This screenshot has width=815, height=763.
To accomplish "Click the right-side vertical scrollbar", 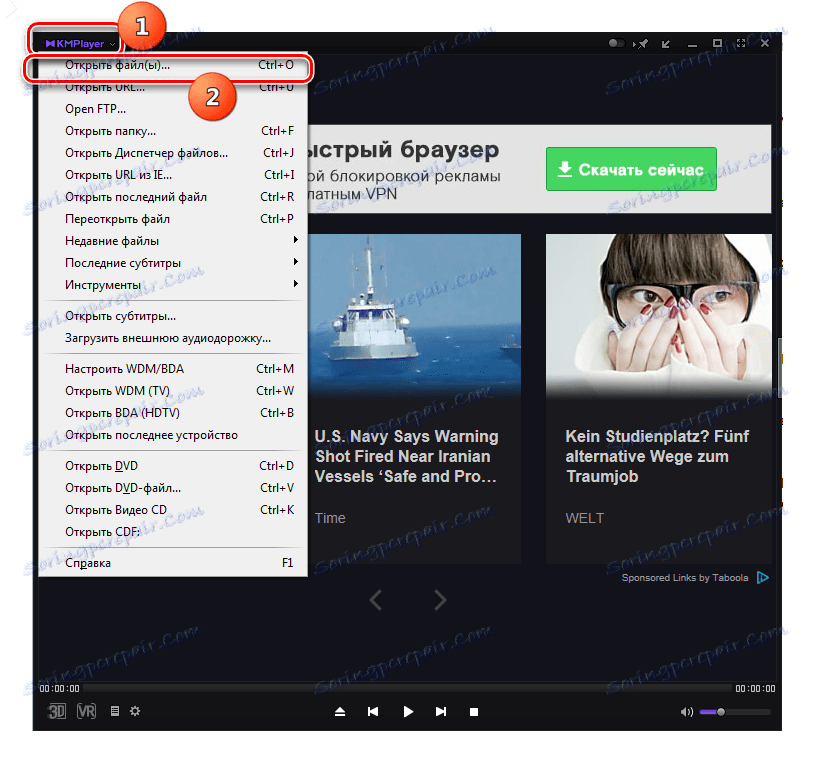I will [780, 368].
